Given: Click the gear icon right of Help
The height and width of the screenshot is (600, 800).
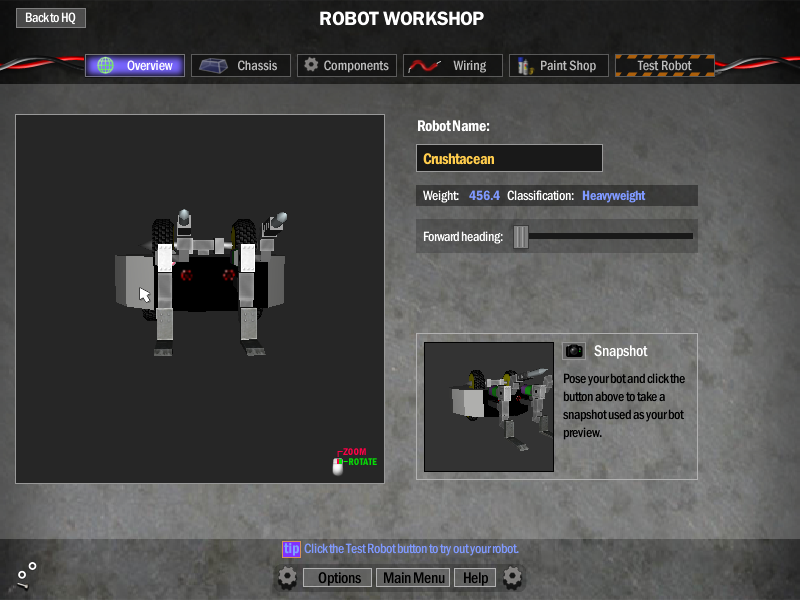Looking at the screenshot, I should (x=512, y=577).
